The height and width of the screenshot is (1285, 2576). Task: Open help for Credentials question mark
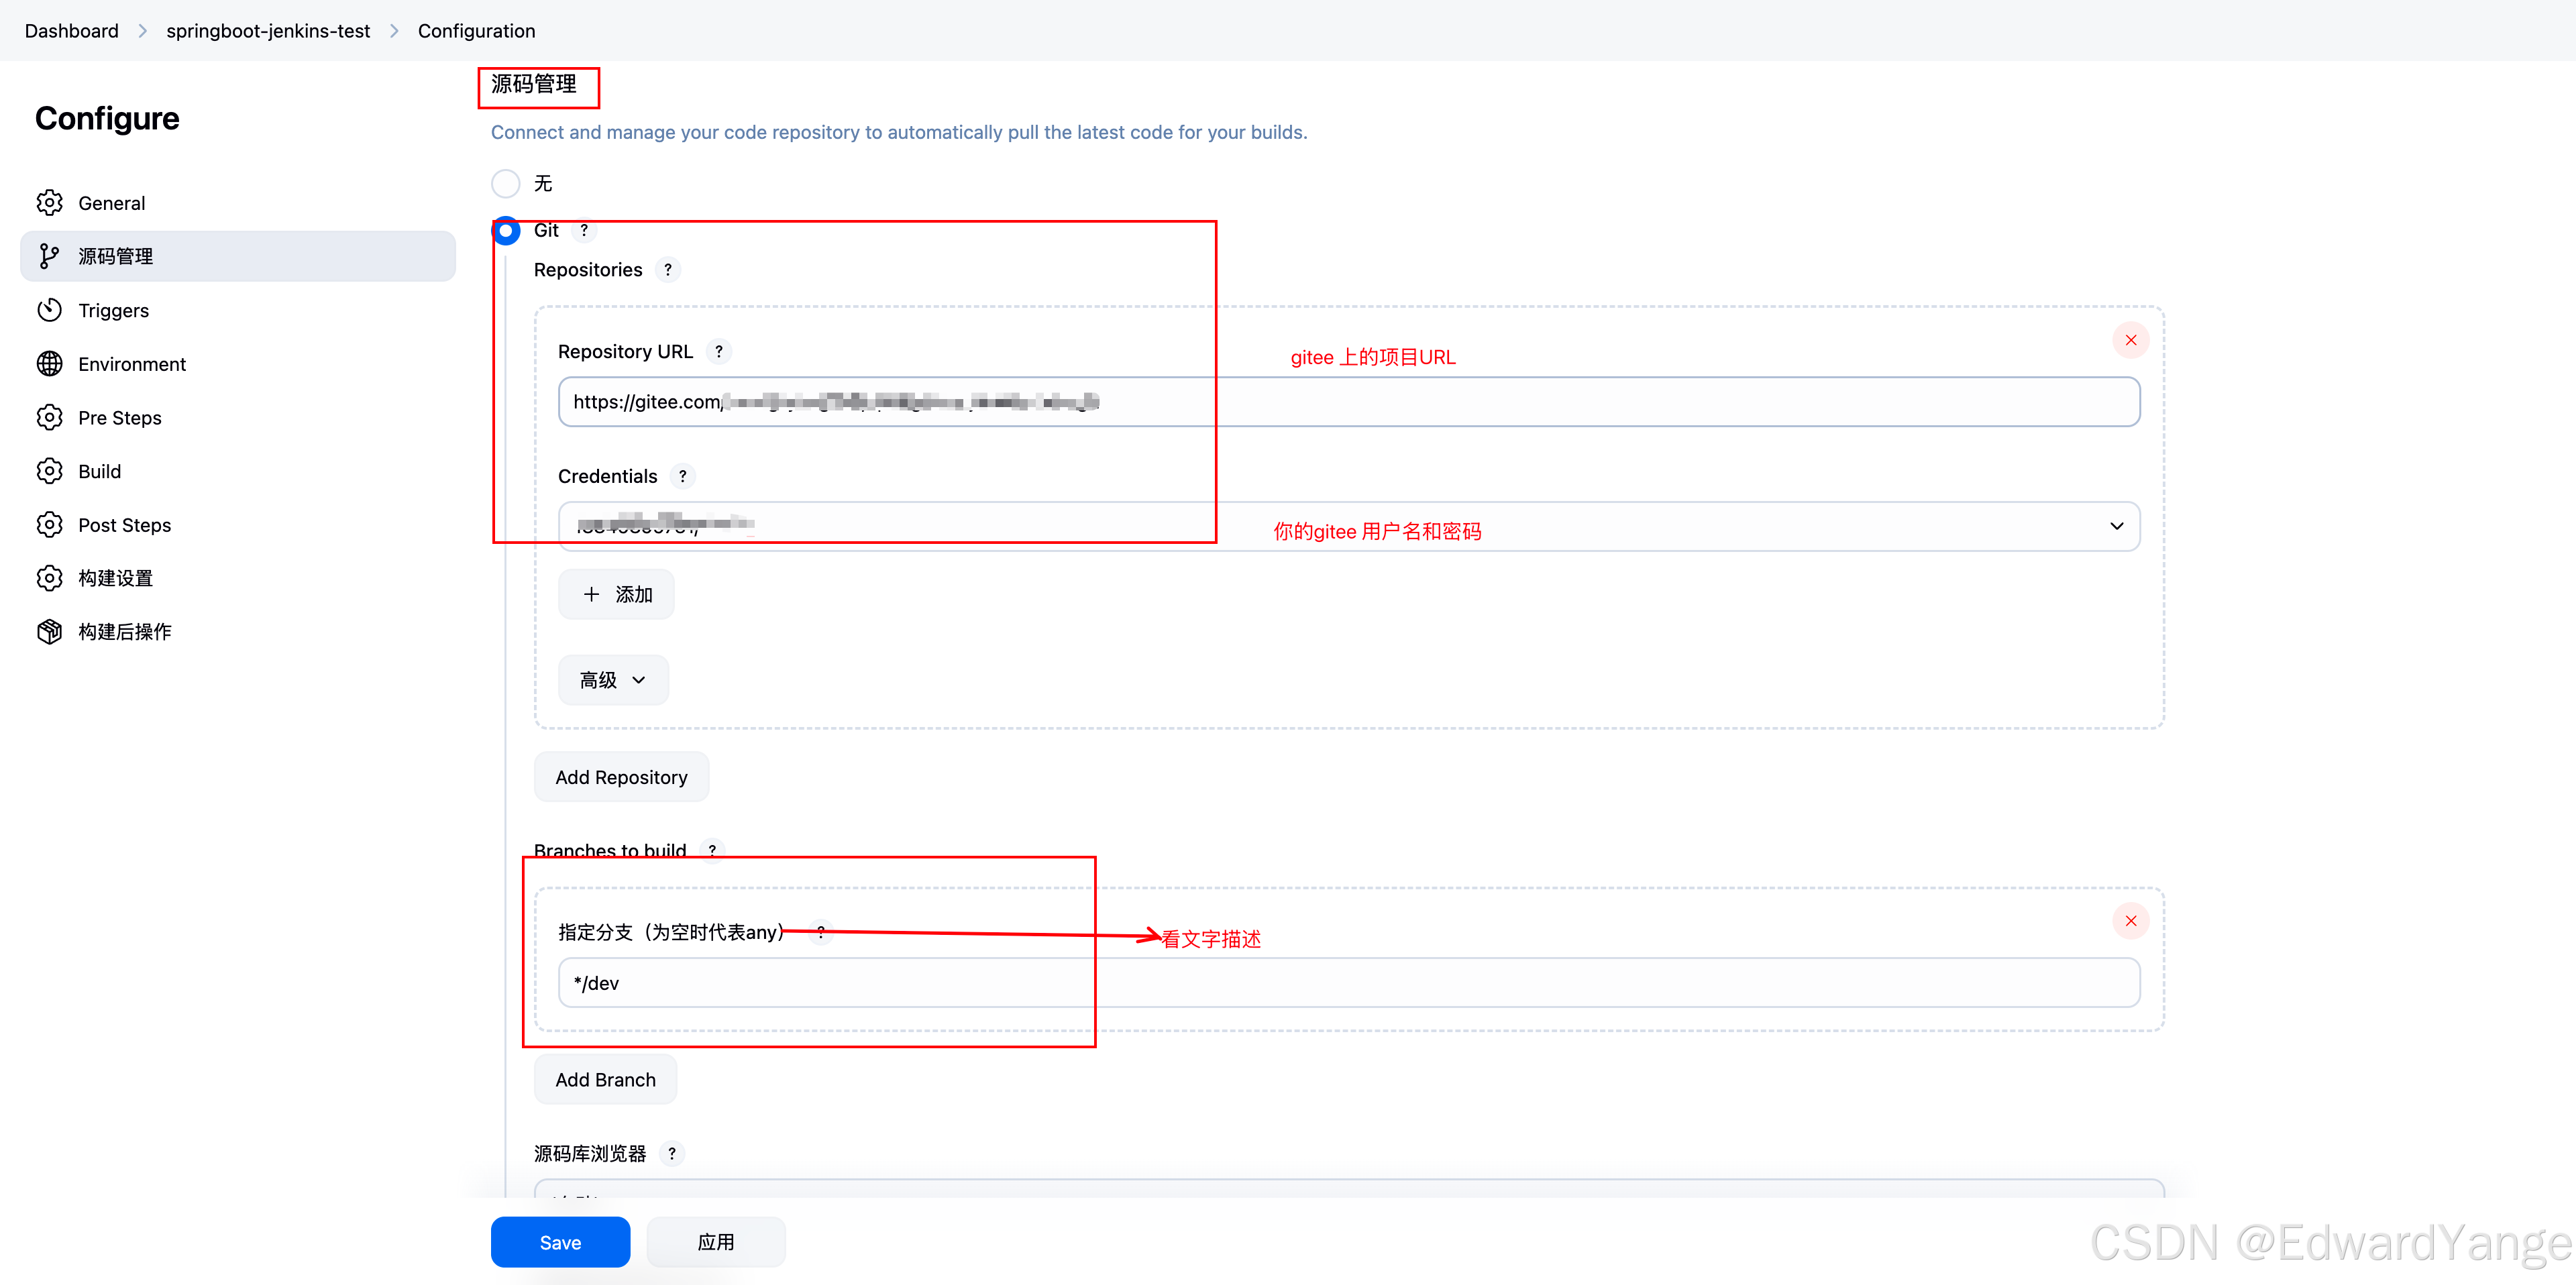[683, 476]
